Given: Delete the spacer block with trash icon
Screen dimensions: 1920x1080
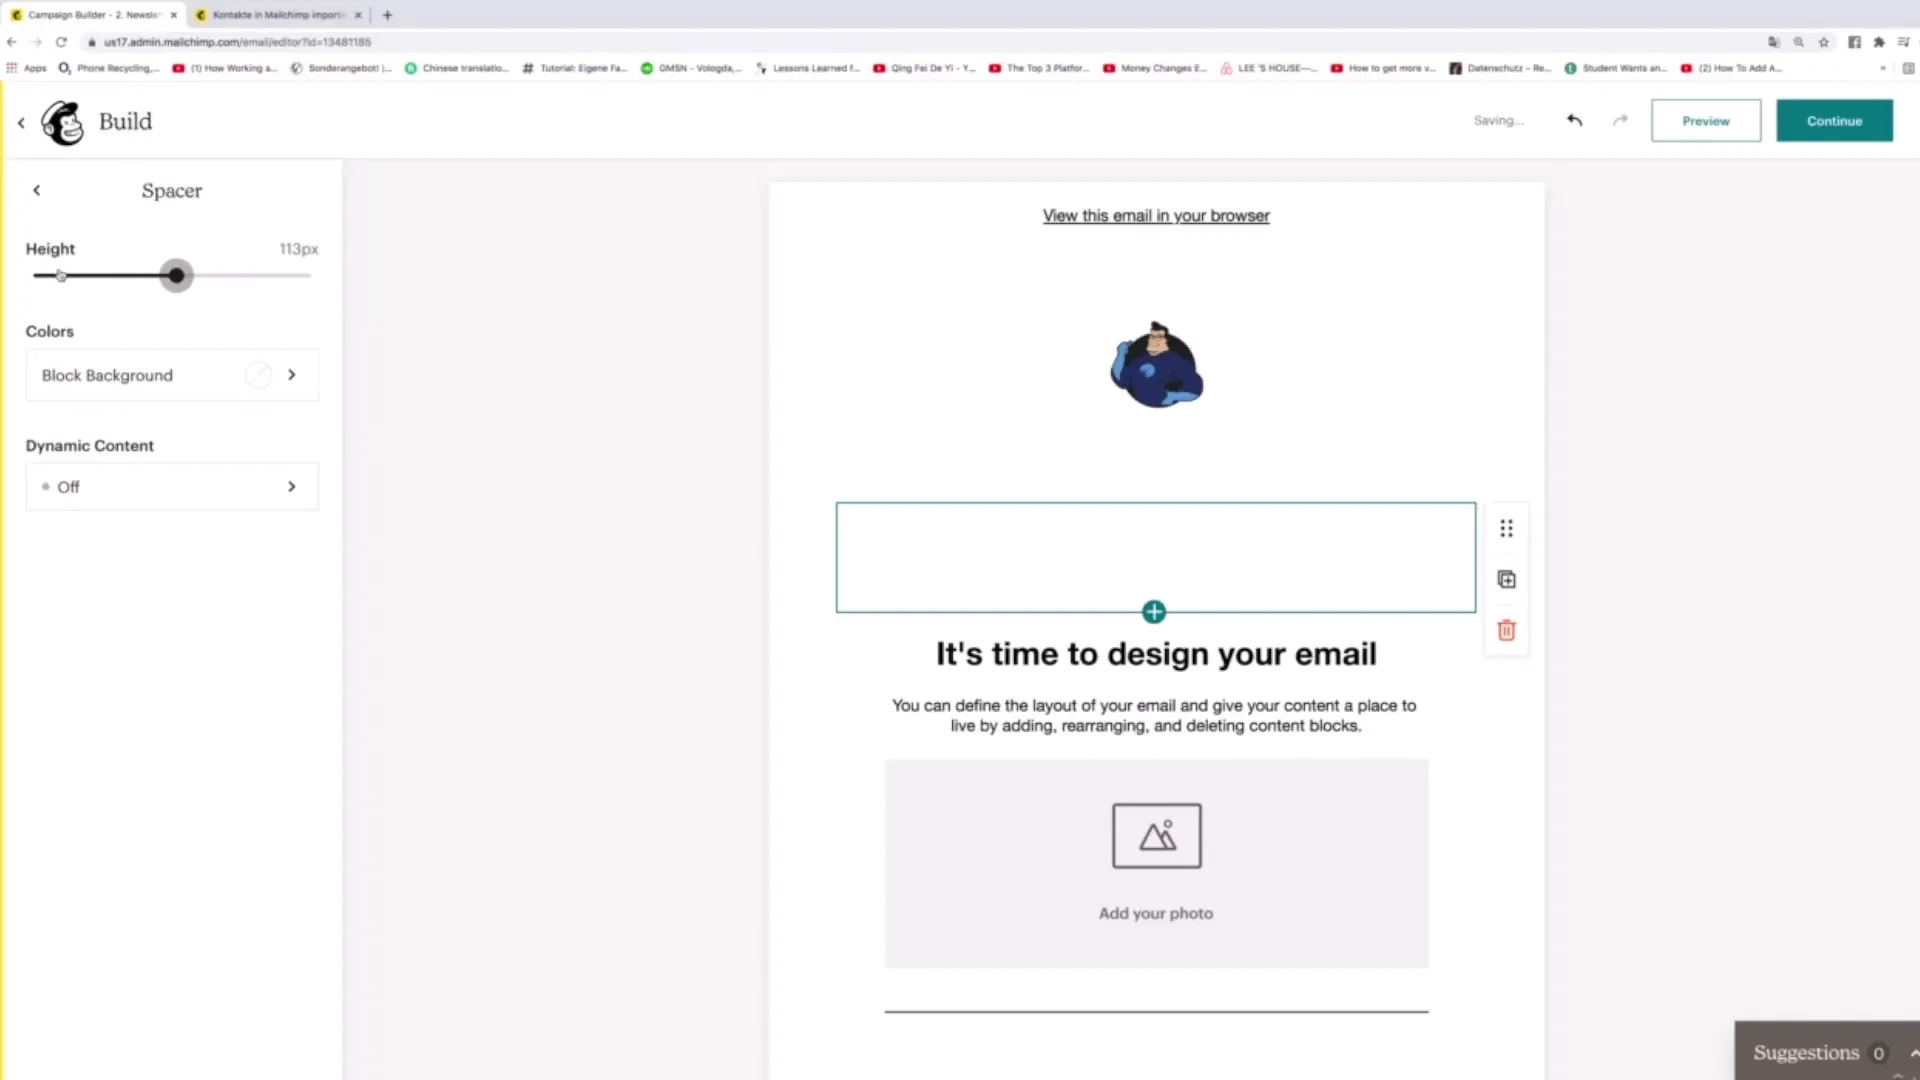Looking at the screenshot, I should (x=1506, y=630).
